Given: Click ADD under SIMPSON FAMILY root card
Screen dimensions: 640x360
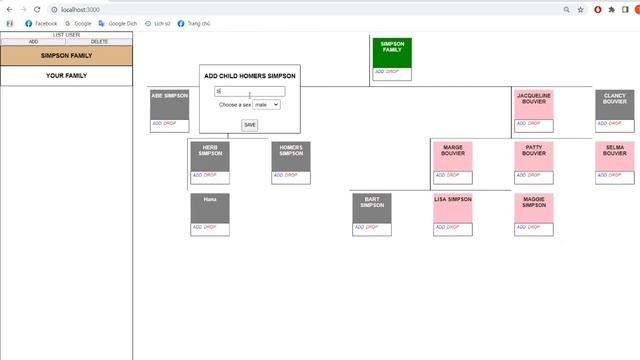Looking at the screenshot, I should pos(380,71).
